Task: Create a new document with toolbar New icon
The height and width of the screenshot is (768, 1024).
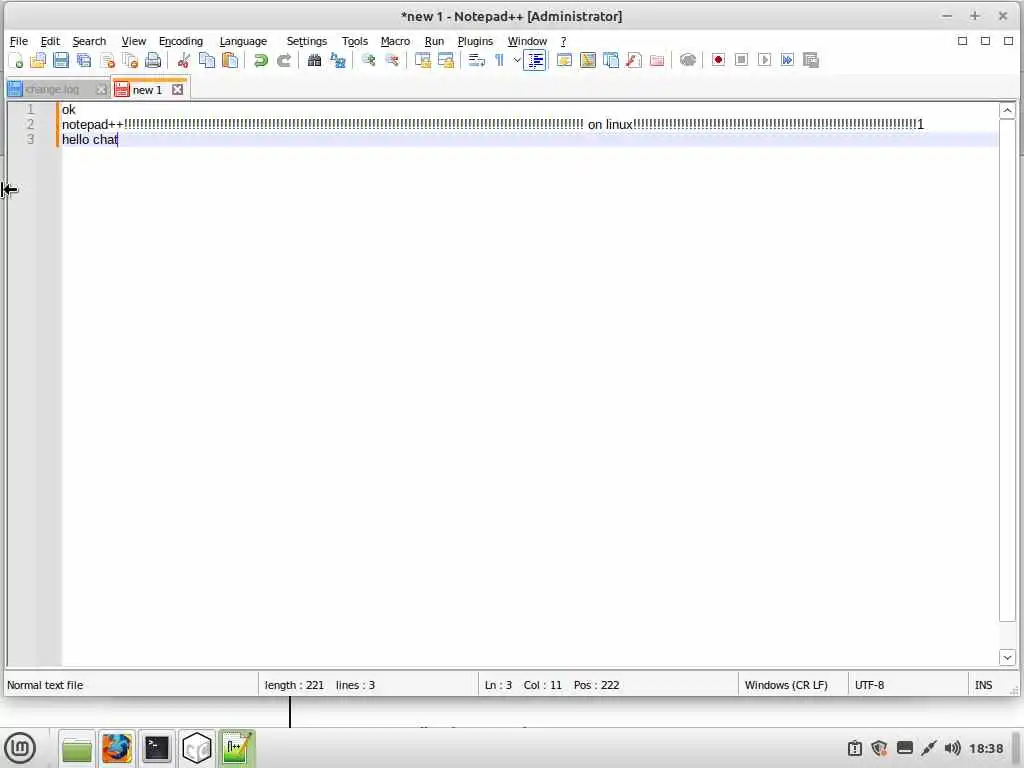Action: 16,61
